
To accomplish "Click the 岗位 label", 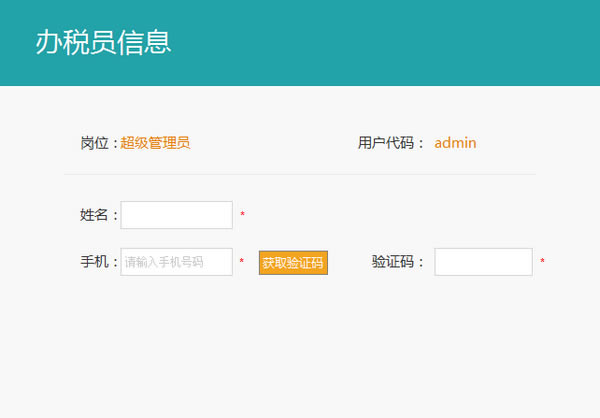I will (94, 143).
